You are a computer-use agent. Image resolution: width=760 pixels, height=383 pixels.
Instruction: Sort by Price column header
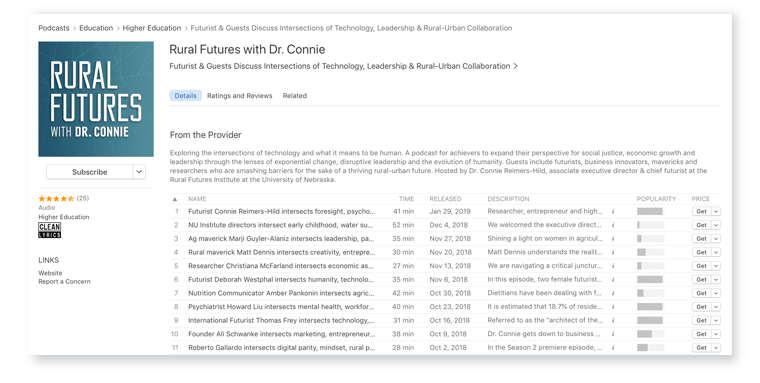coord(700,199)
